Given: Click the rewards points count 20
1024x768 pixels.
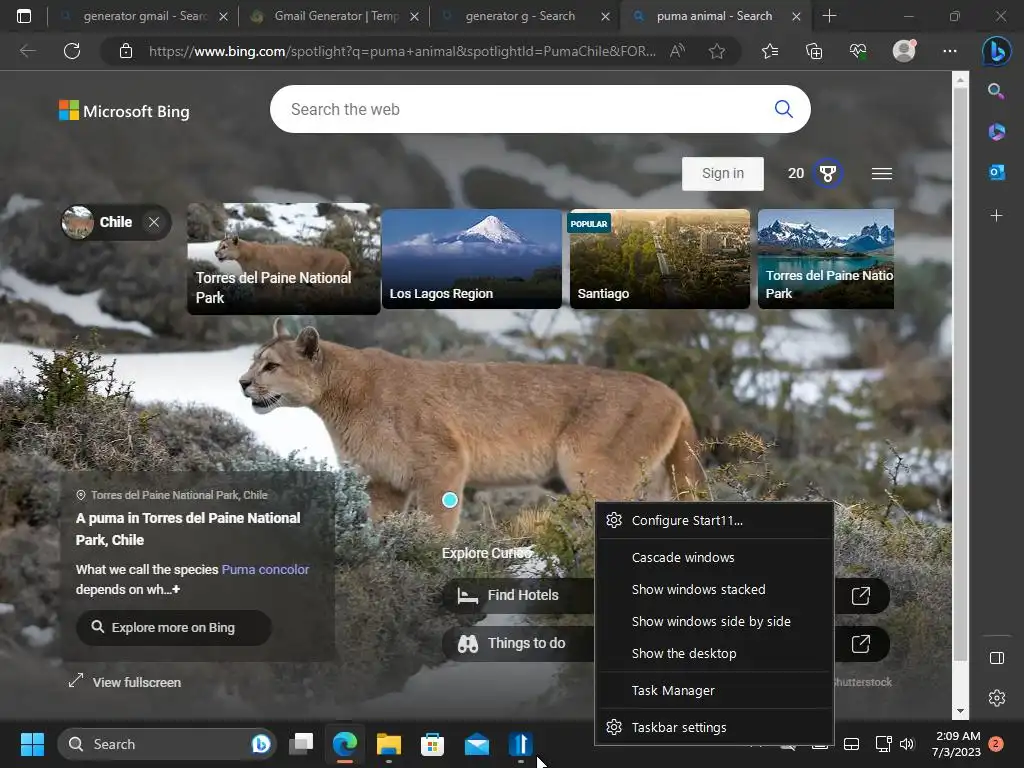Looking at the screenshot, I should tap(795, 173).
